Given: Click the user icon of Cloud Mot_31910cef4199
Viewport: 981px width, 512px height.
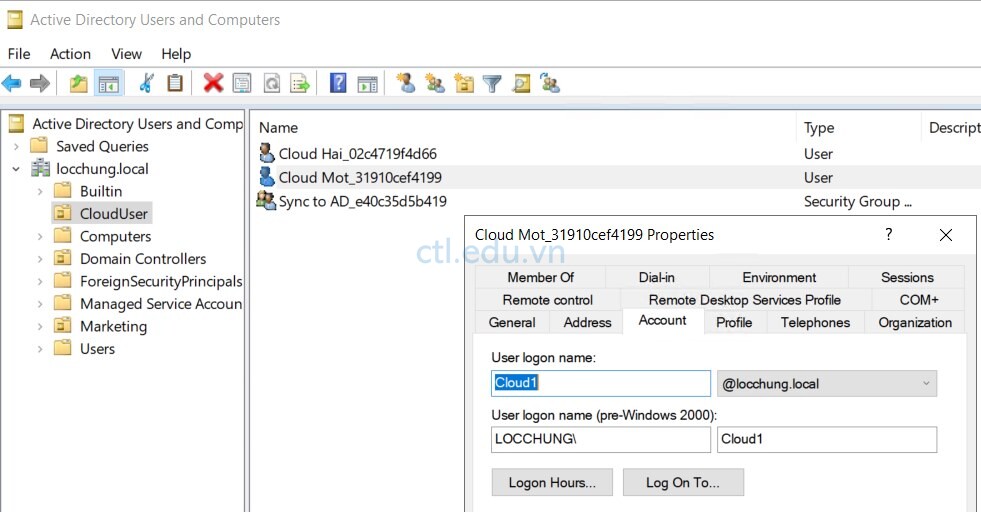Looking at the screenshot, I should tap(267, 177).
